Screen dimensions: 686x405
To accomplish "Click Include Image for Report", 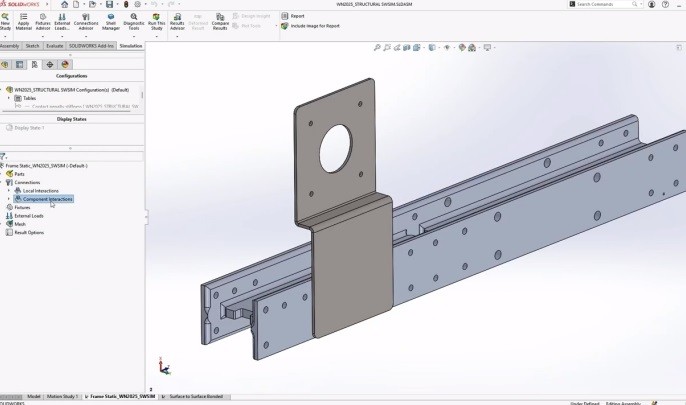I will pos(310,26).
